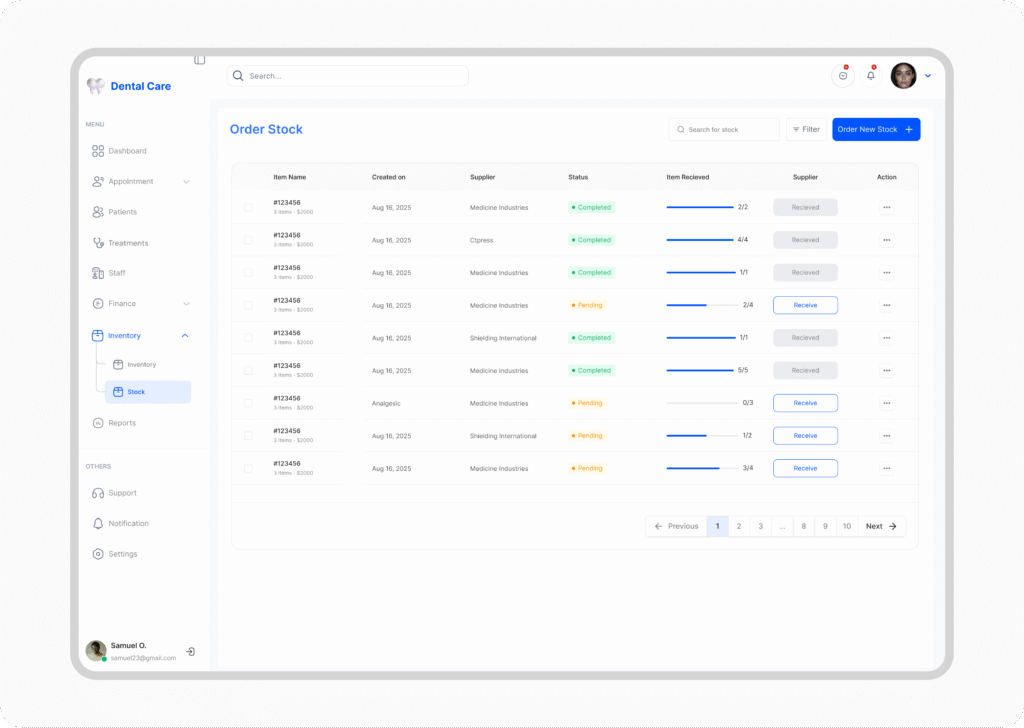Open the chat messages icon in header
Viewport: 1024px width, 728px height.
(x=843, y=76)
